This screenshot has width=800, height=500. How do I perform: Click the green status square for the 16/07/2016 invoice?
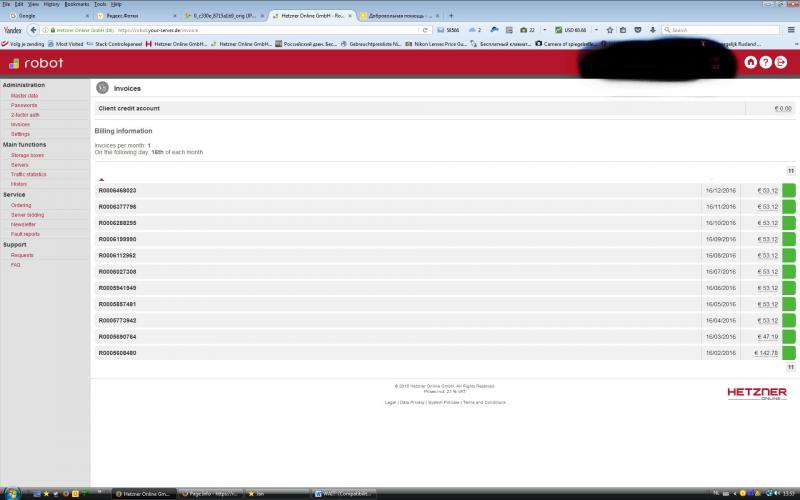[789, 271]
